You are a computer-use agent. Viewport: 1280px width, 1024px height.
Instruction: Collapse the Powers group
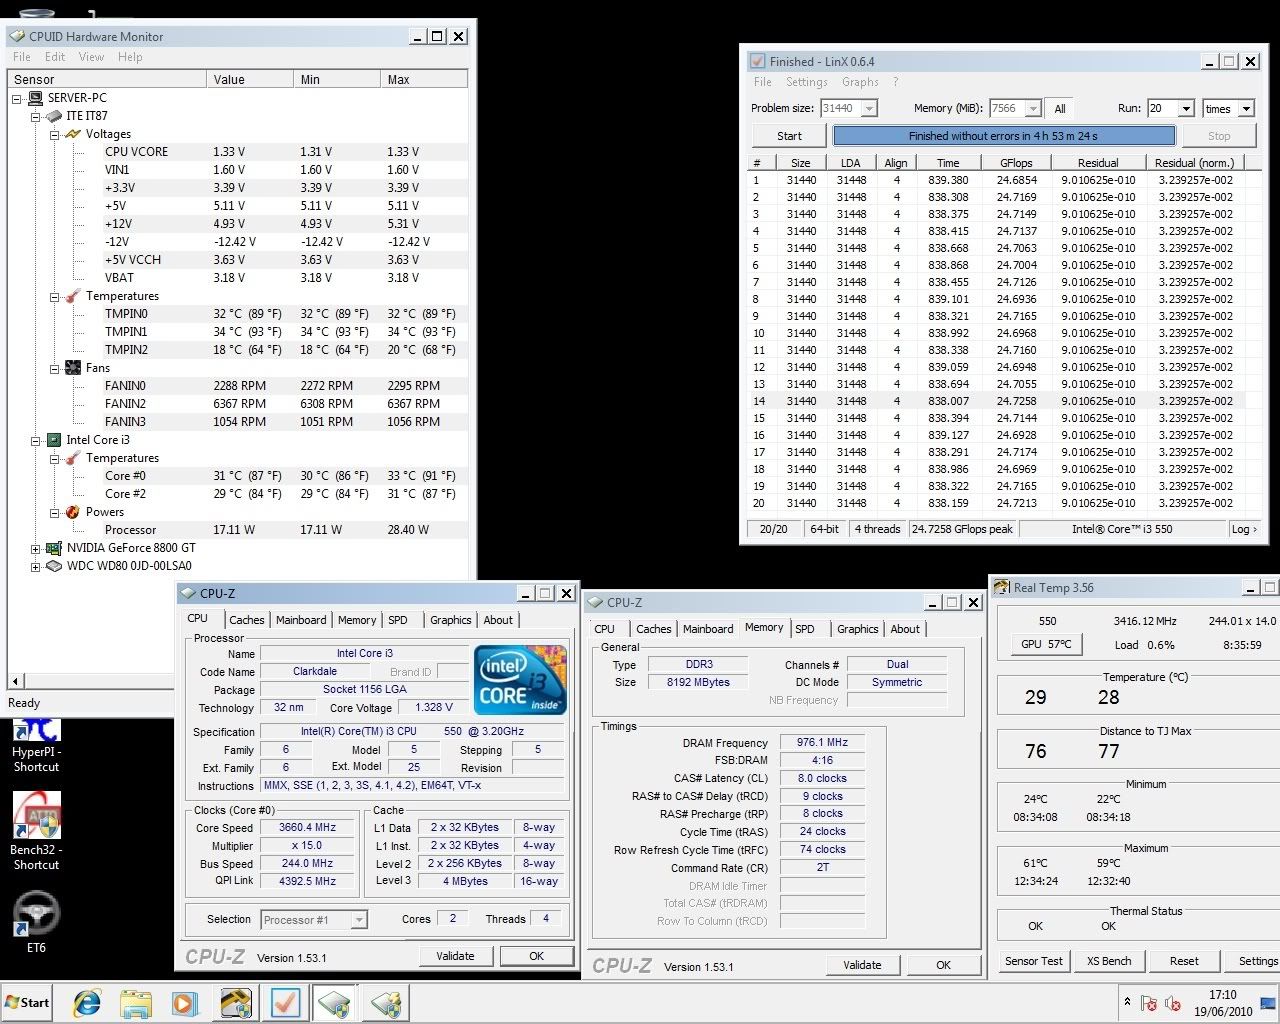tap(55, 512)
